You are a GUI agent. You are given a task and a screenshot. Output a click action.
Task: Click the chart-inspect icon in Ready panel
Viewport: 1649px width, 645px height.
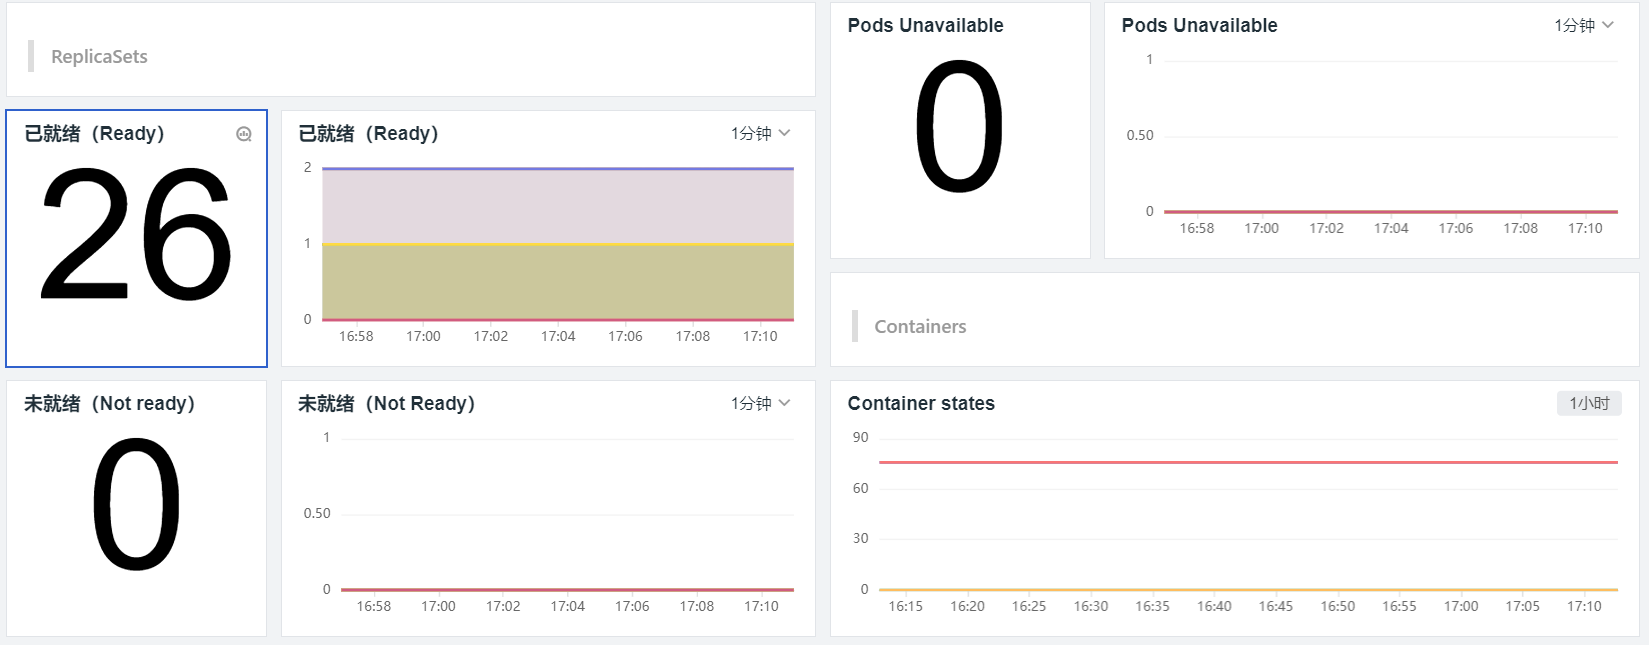(244, 134)
